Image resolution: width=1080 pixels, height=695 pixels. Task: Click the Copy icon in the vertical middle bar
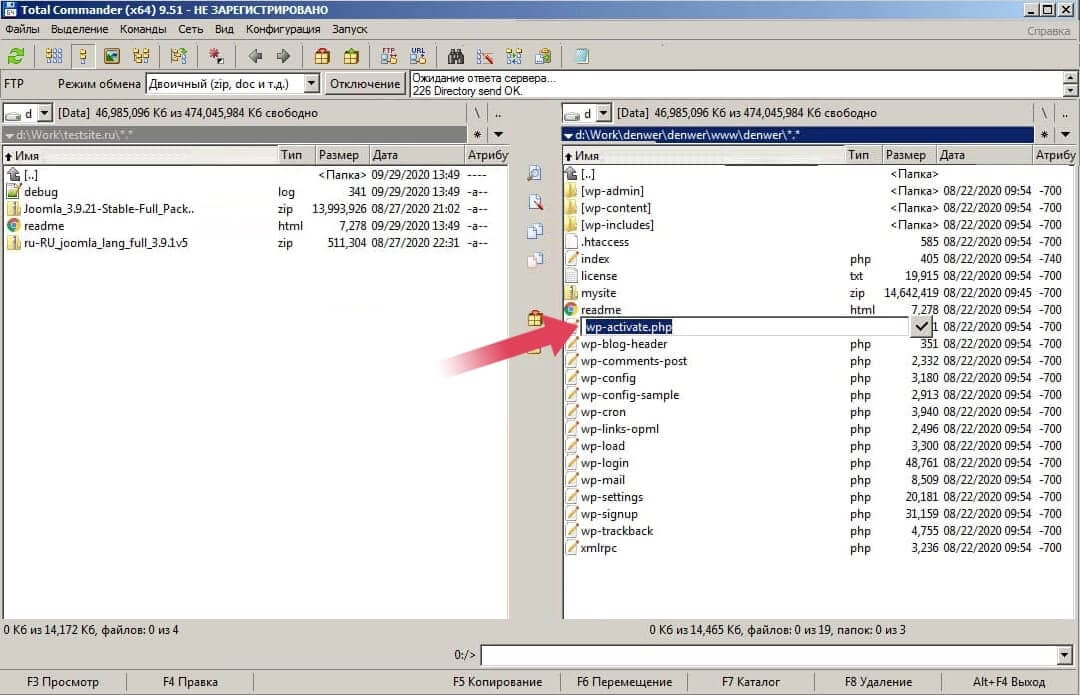pos(535,231)
